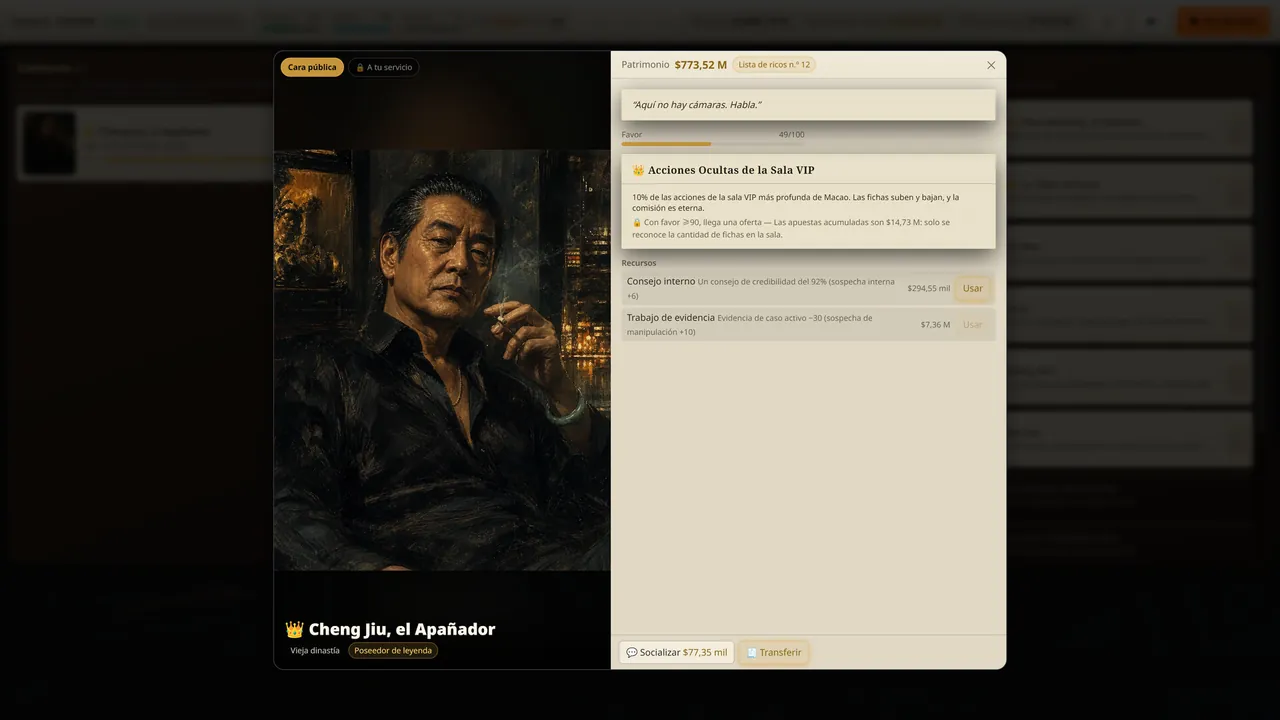Select the 'A tu servicio' locked tag
The height and width of the screenshot is (720, 1280).
384,67
